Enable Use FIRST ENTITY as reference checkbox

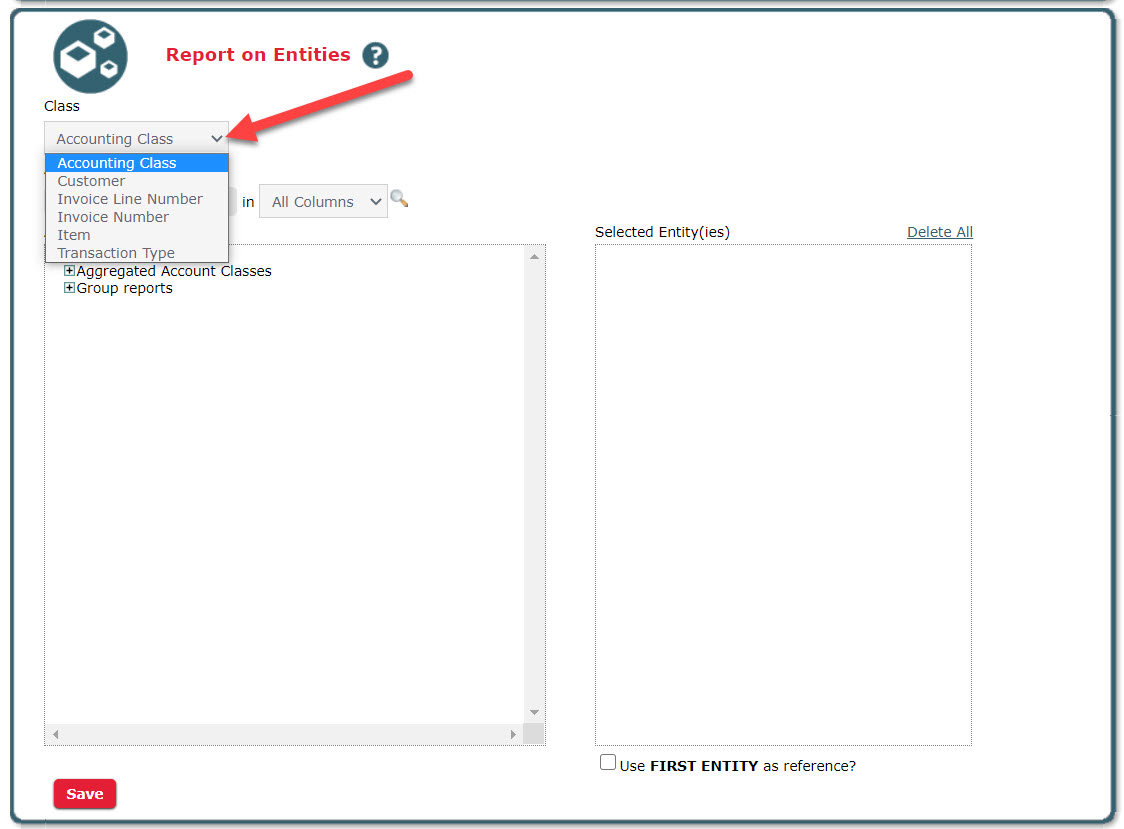[x=608, y=763]
